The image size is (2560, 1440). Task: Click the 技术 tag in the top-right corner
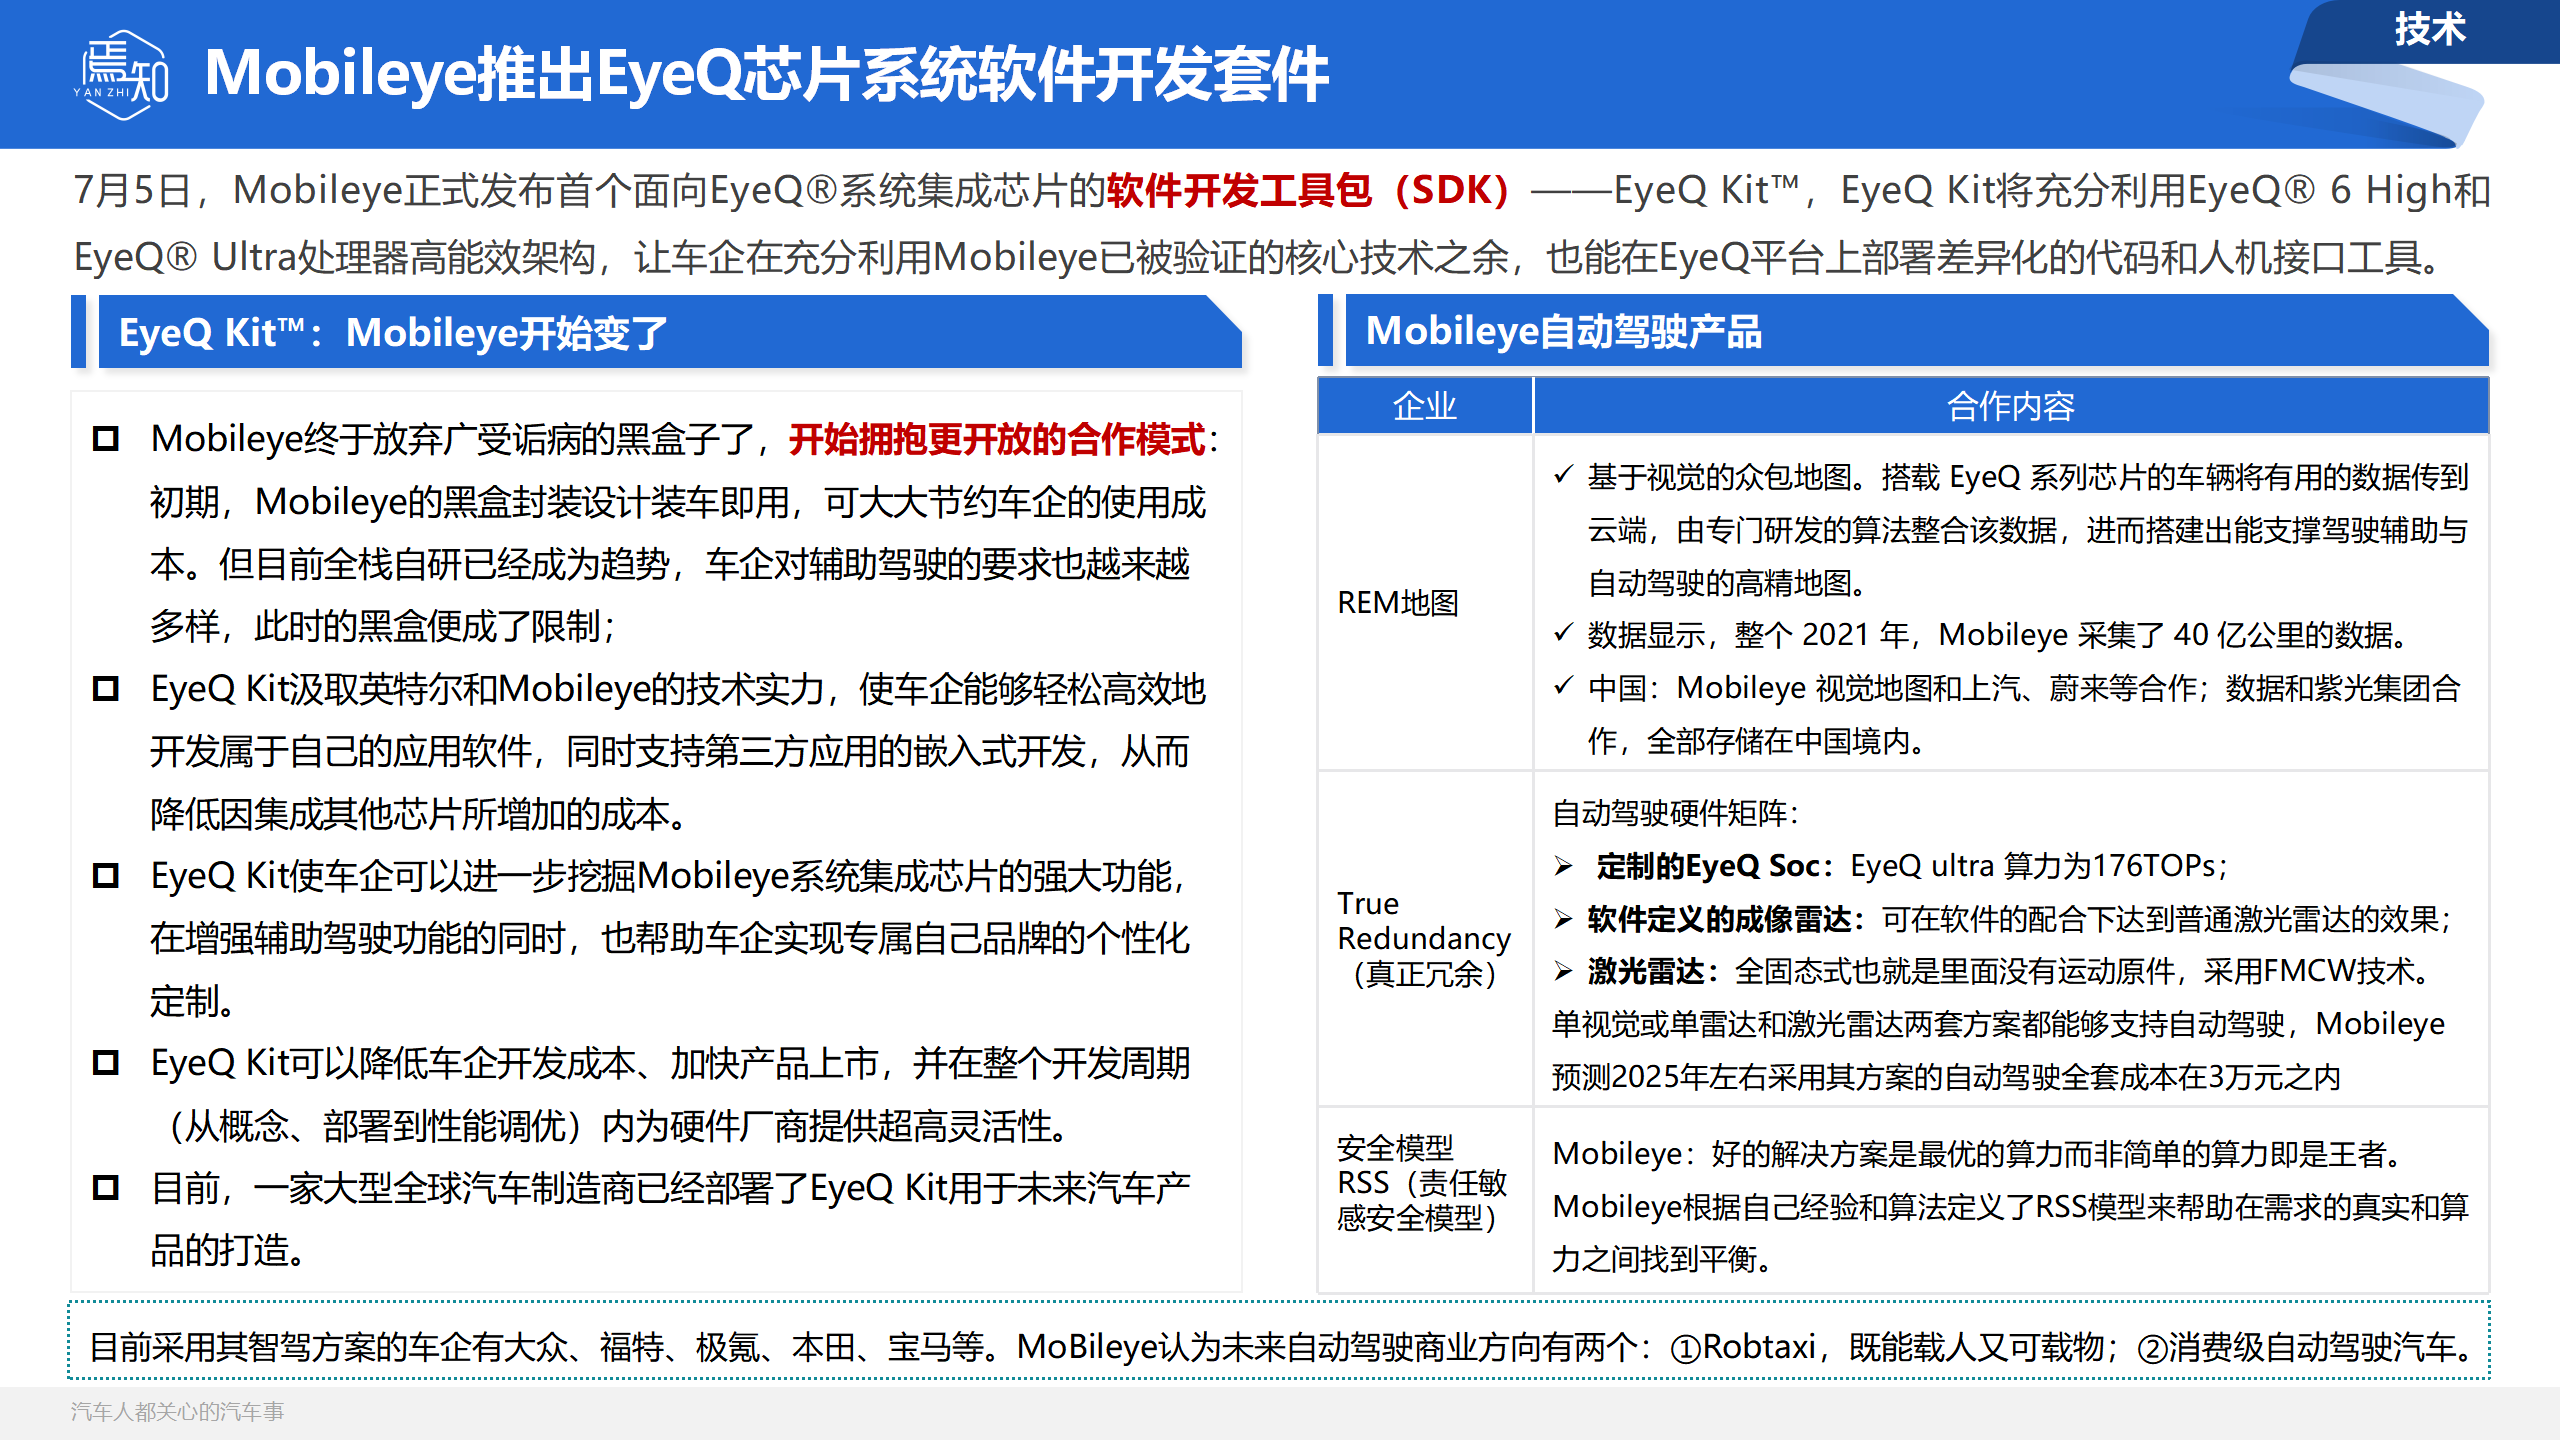(2430, 29)
